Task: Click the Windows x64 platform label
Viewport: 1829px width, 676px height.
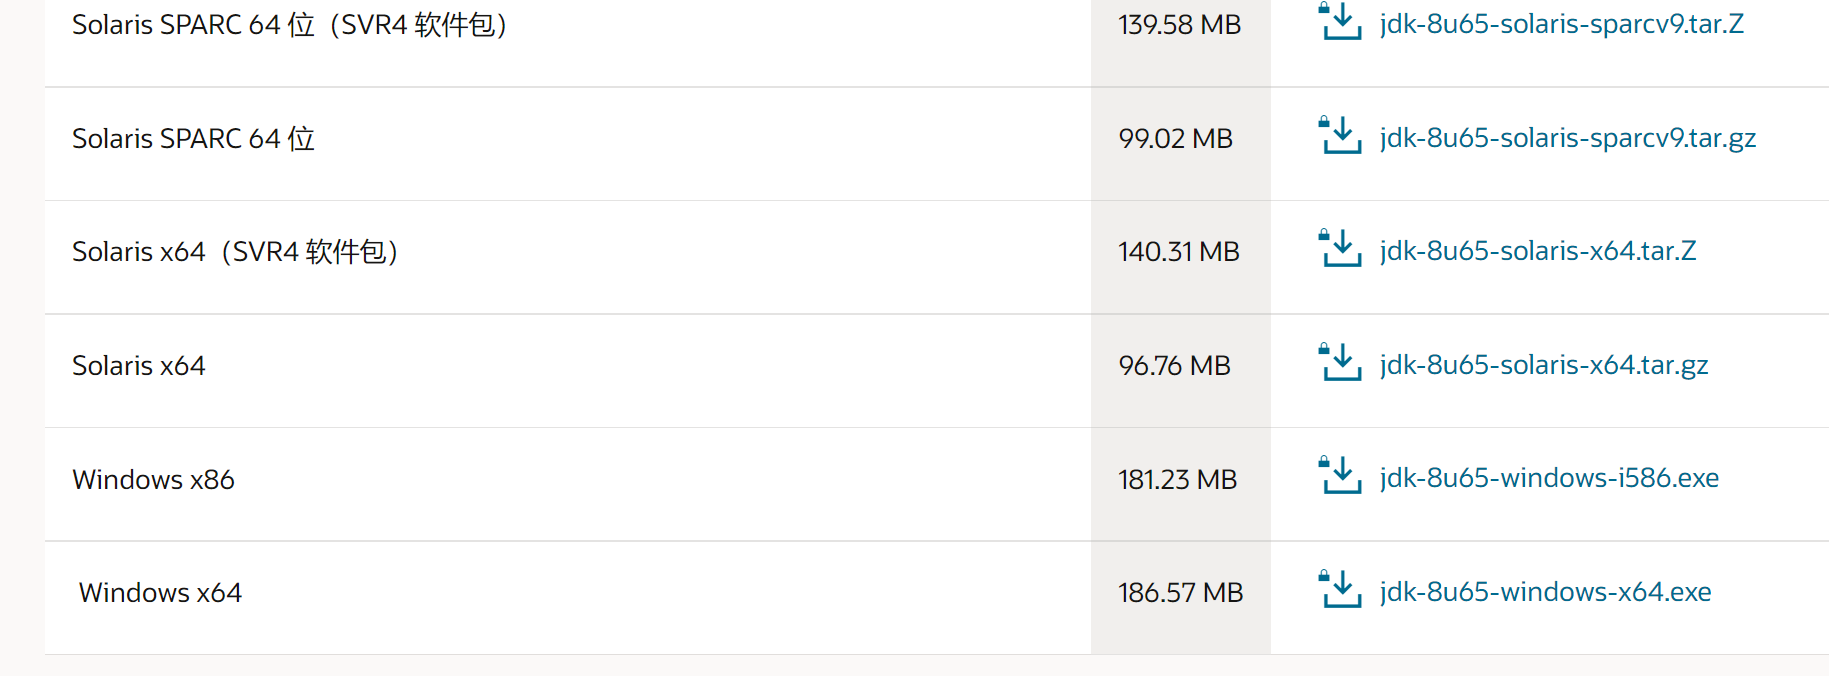Action: click(160, 593)
